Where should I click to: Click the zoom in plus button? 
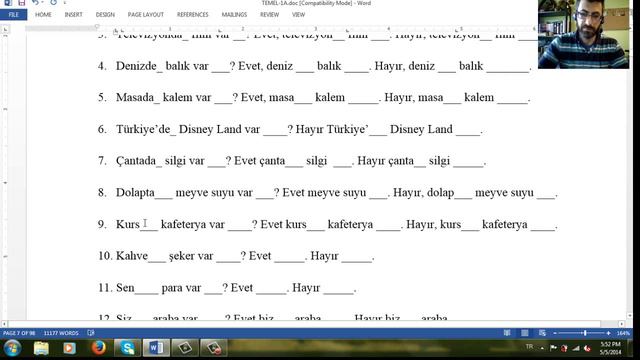[609, 333]
